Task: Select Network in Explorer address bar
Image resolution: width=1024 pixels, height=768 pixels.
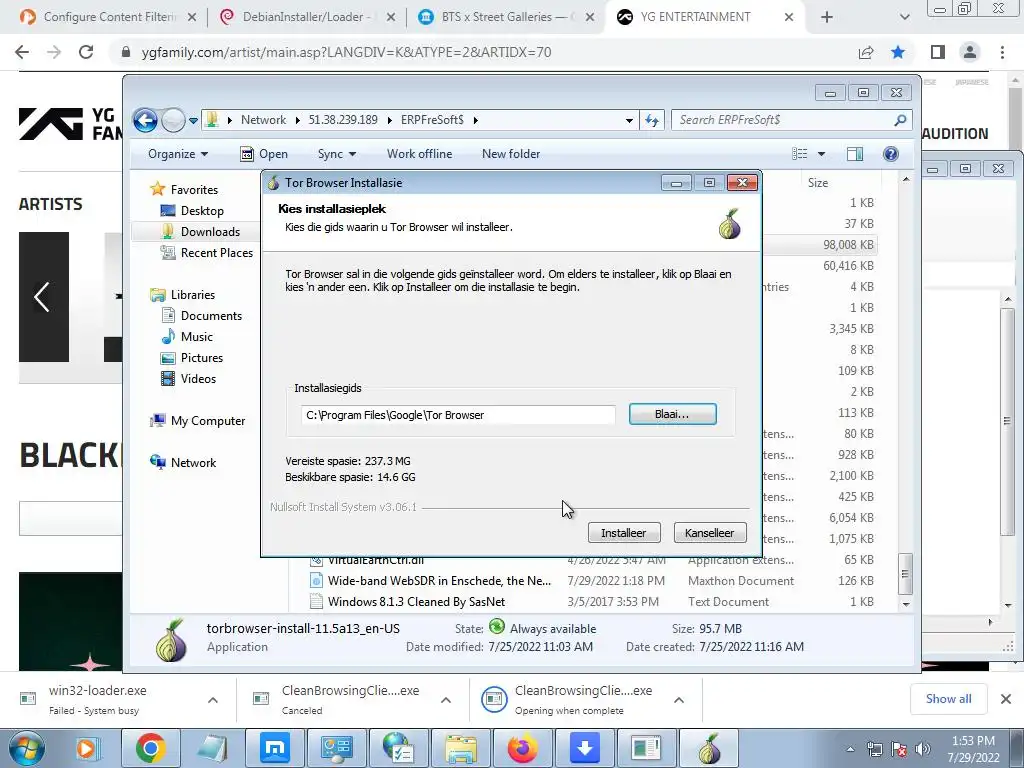Action: (263, 120)
